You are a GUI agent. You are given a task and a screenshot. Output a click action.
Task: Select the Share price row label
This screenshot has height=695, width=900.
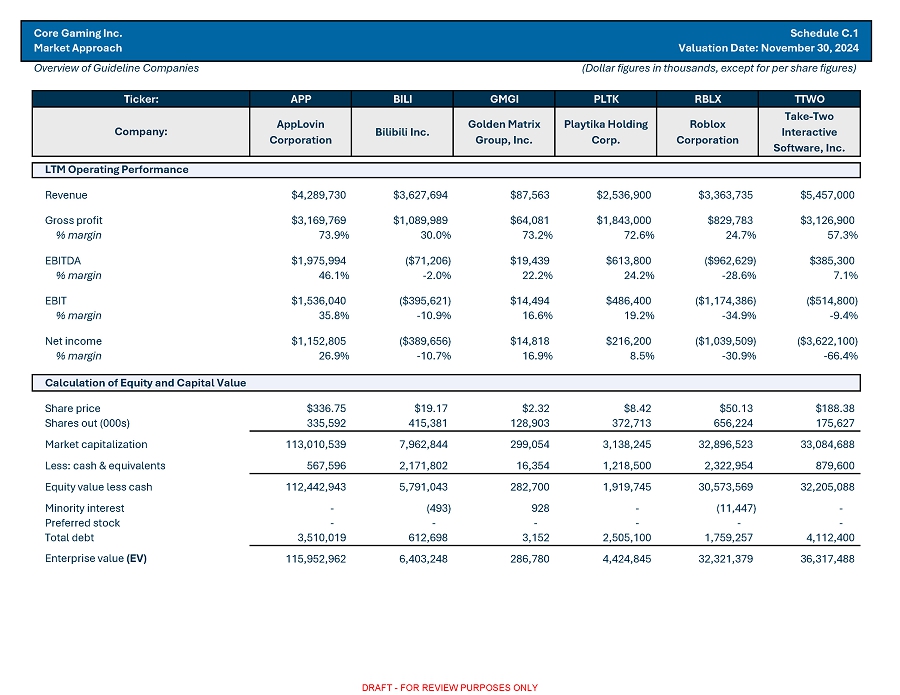[x=72, y=408]
